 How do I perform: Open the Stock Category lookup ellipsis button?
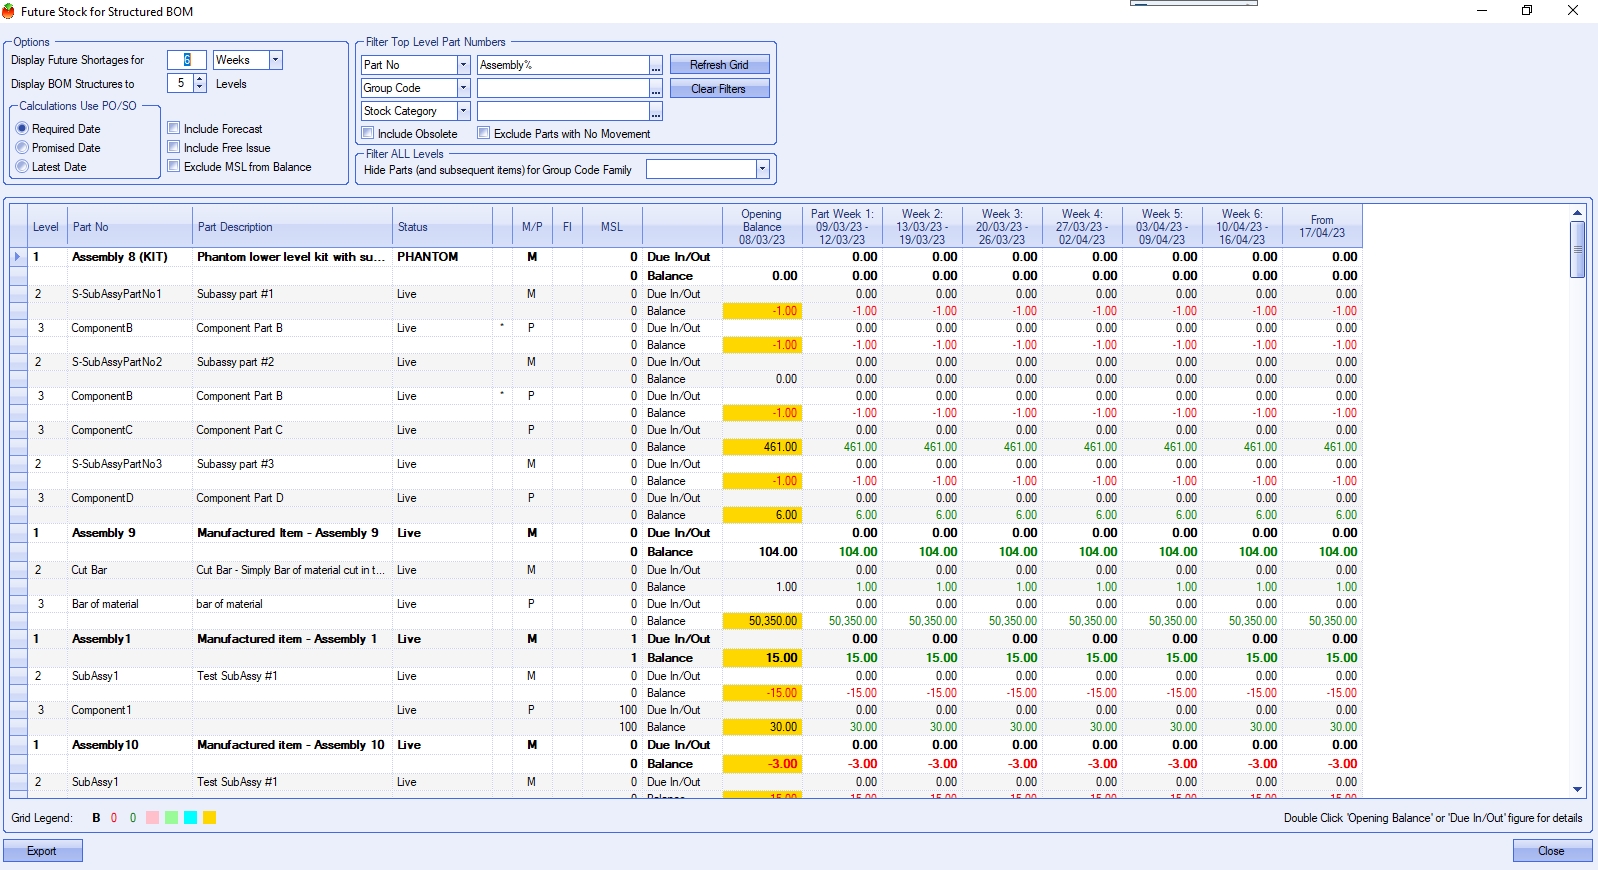click(656, 112)
